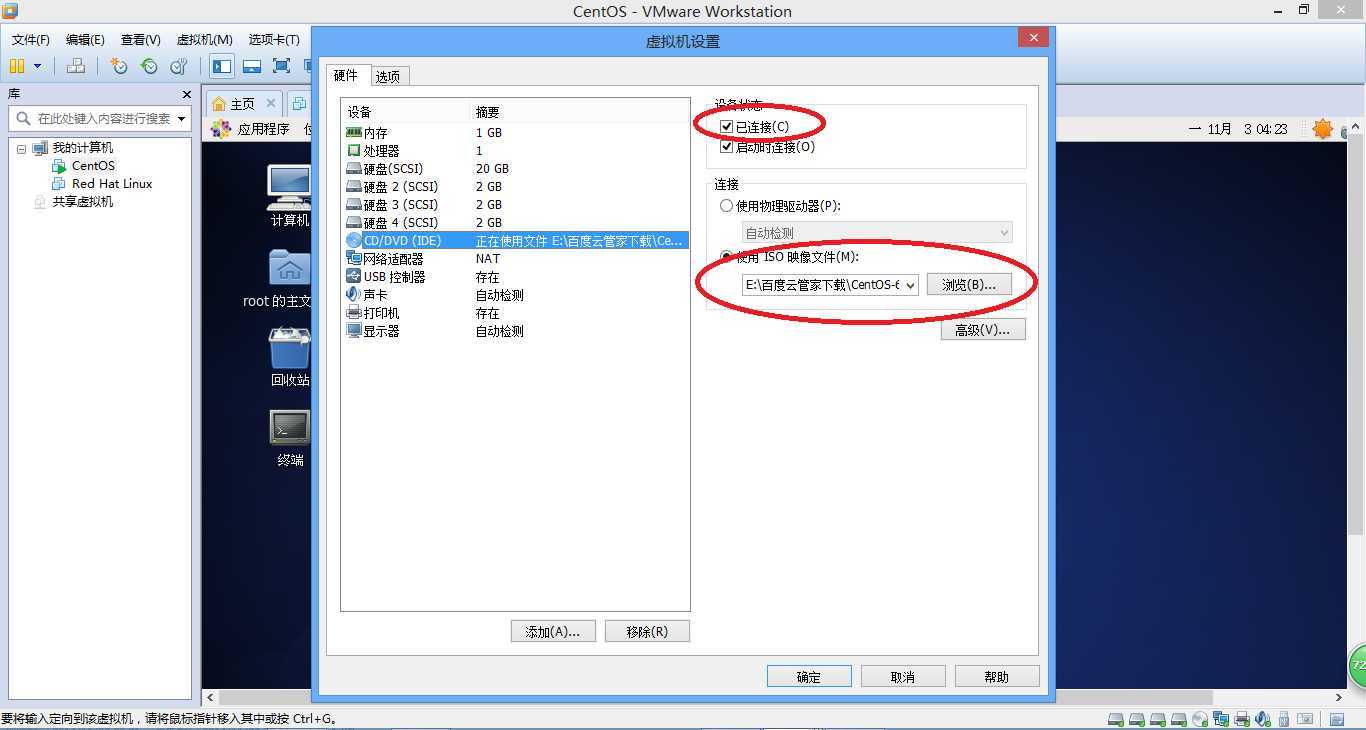Click the 设备 column header
This screenshot has height=730, width=1366.
click(x=405, y=112)
